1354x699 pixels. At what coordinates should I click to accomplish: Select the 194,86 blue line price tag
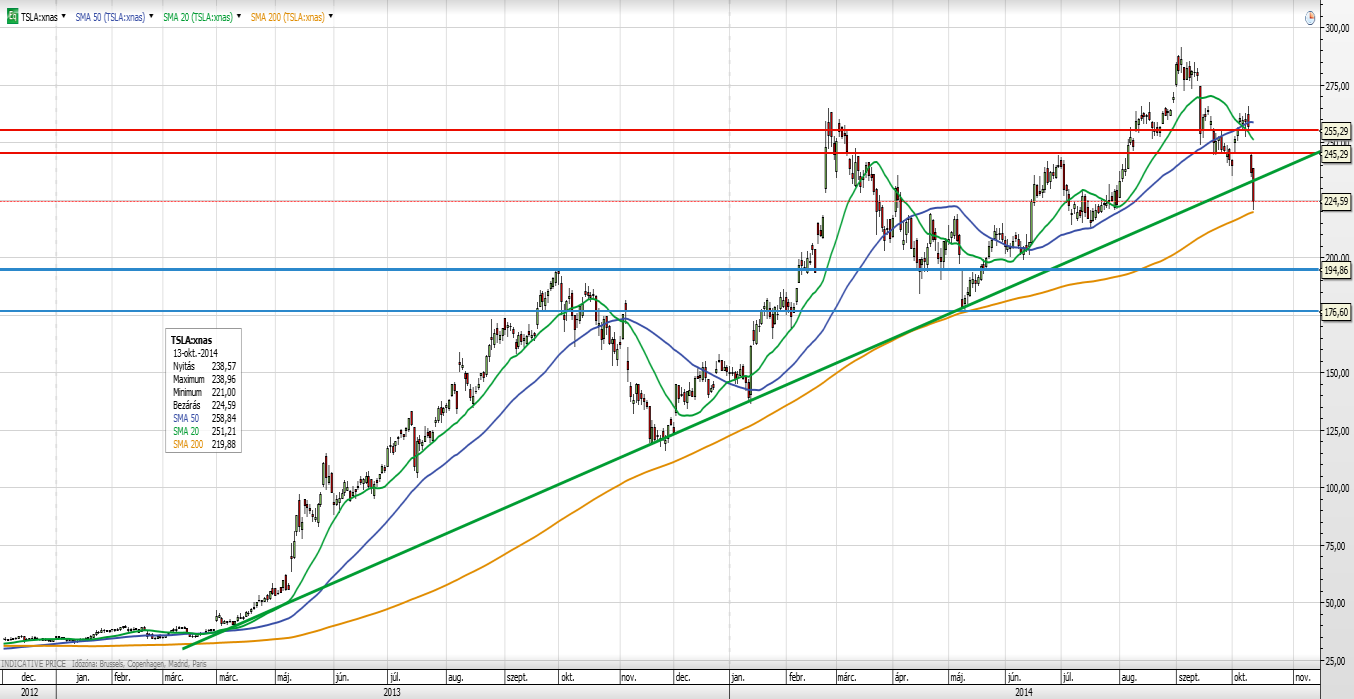[x=1337, y=270]
